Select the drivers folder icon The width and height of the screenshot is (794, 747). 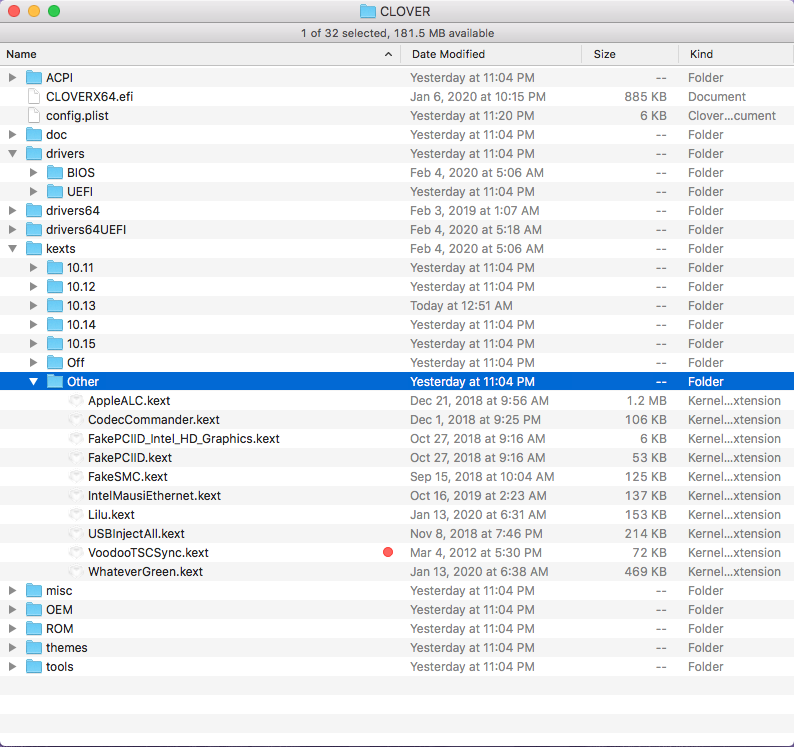coord(34,153)
